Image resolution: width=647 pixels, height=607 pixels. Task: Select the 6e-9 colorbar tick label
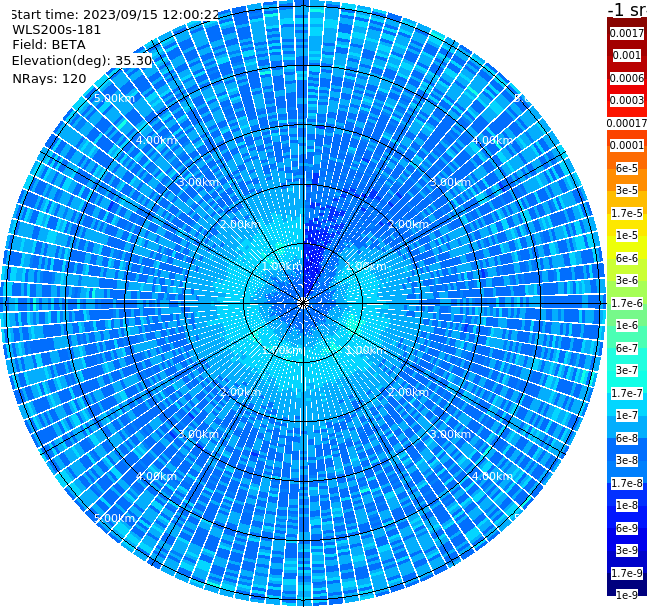click(627, 528)
